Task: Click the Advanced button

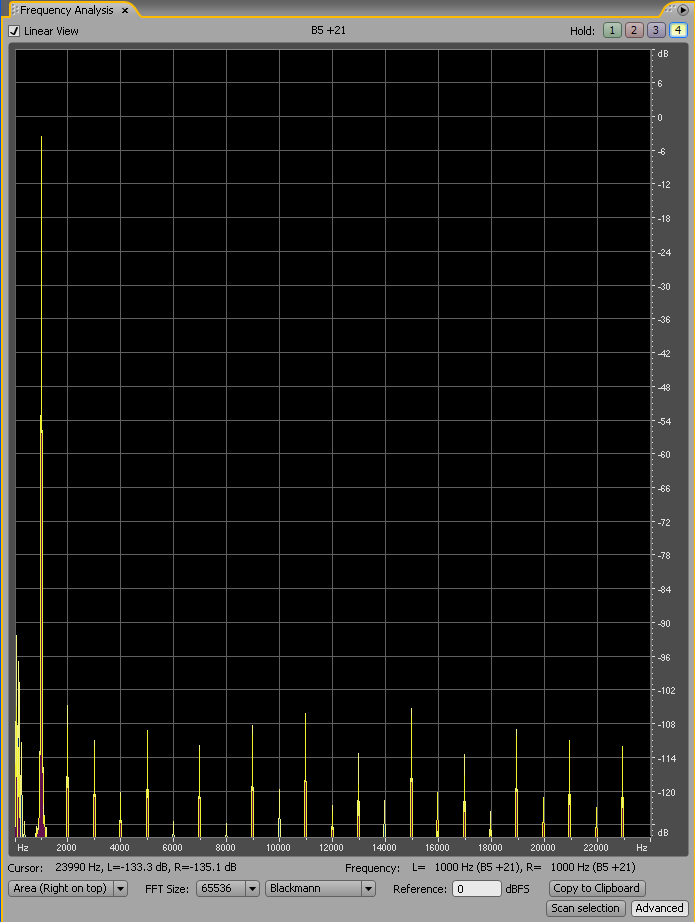Action: [659, 908]
